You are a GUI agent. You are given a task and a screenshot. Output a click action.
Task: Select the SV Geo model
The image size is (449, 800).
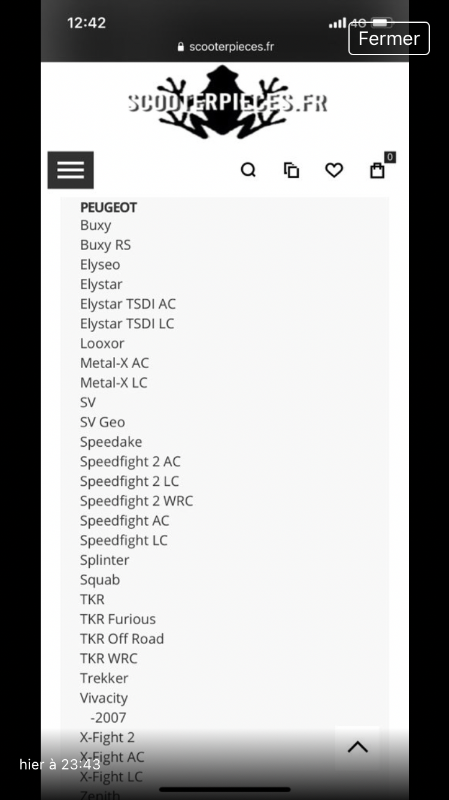pos(103,422)
